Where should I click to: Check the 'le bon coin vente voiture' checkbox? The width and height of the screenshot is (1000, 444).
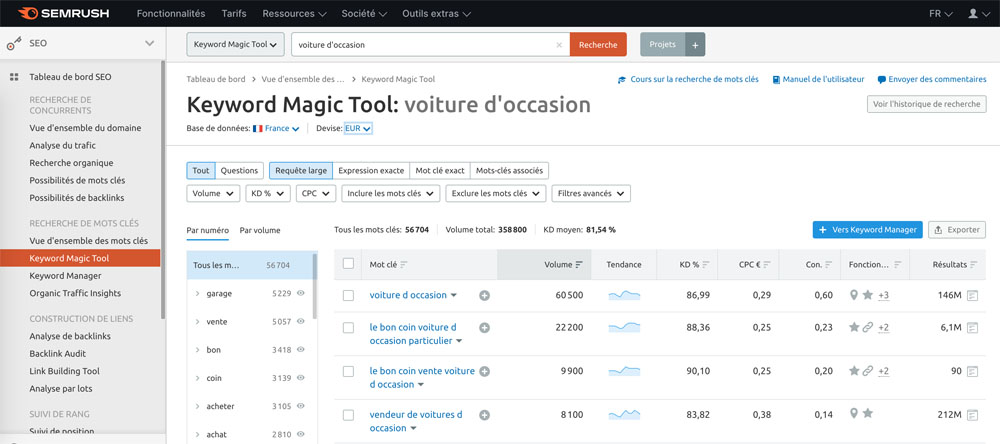pyautogui.click(x=348, y=371)
